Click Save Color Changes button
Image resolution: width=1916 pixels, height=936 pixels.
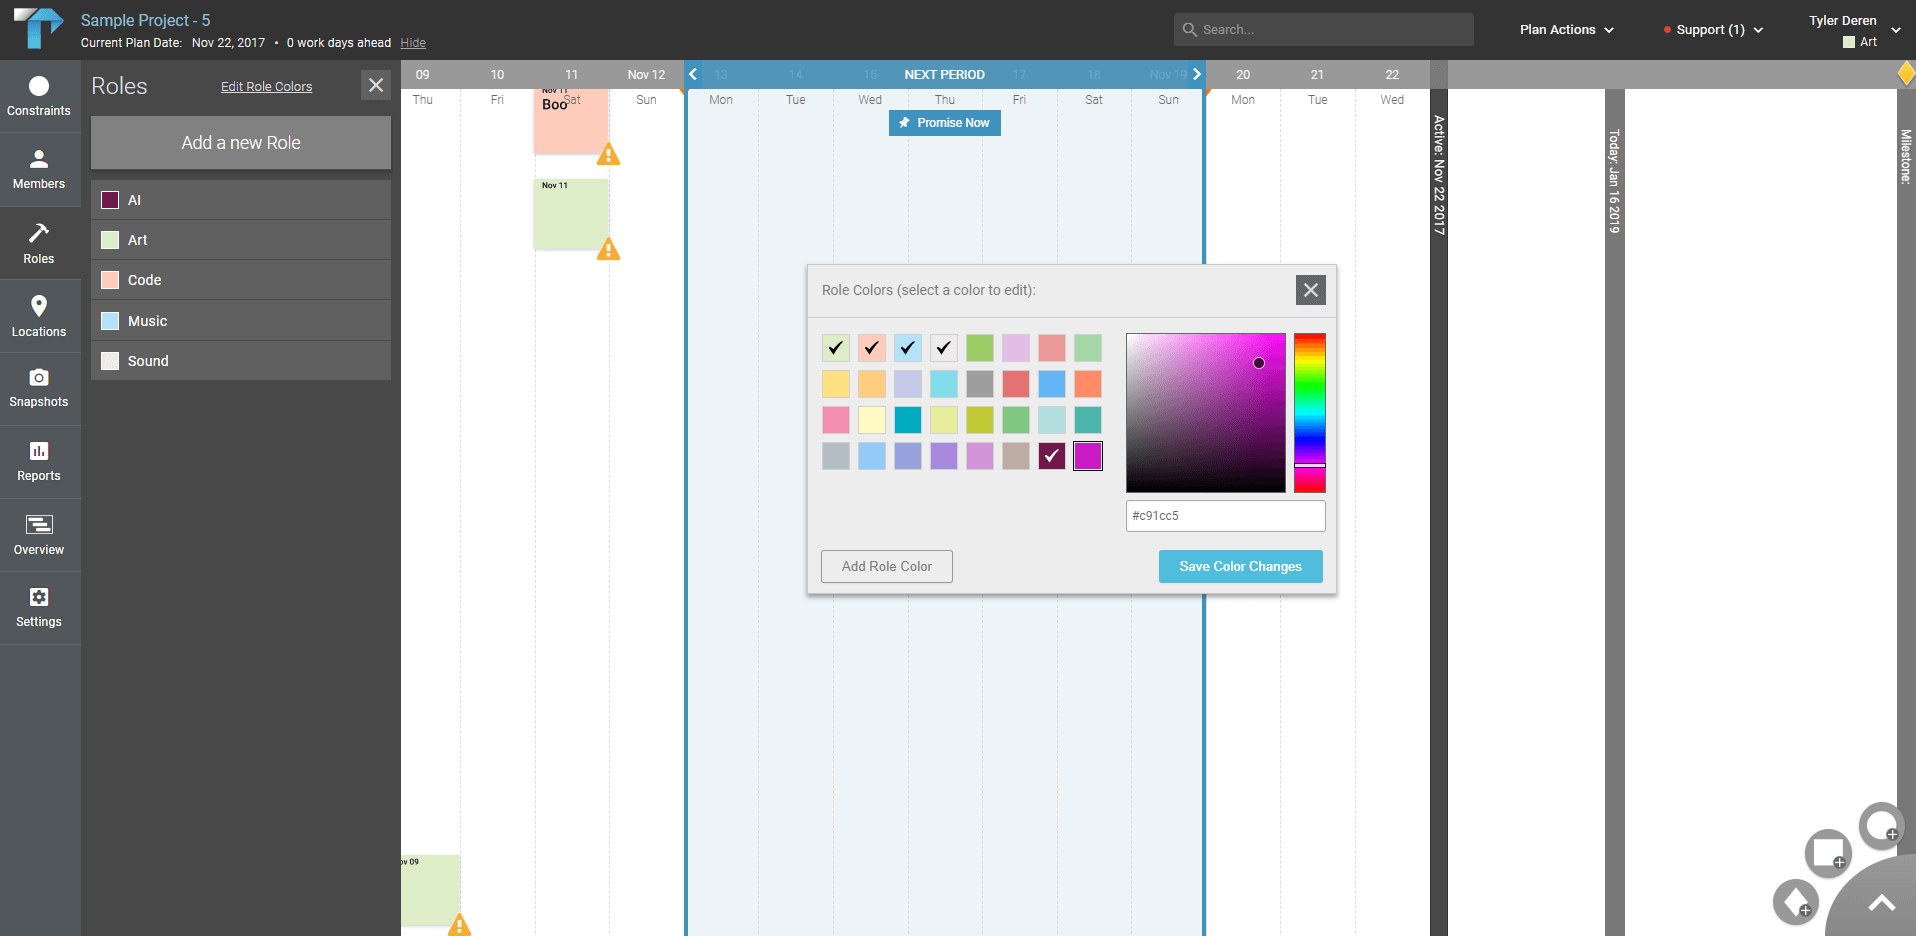[1240, 566]
